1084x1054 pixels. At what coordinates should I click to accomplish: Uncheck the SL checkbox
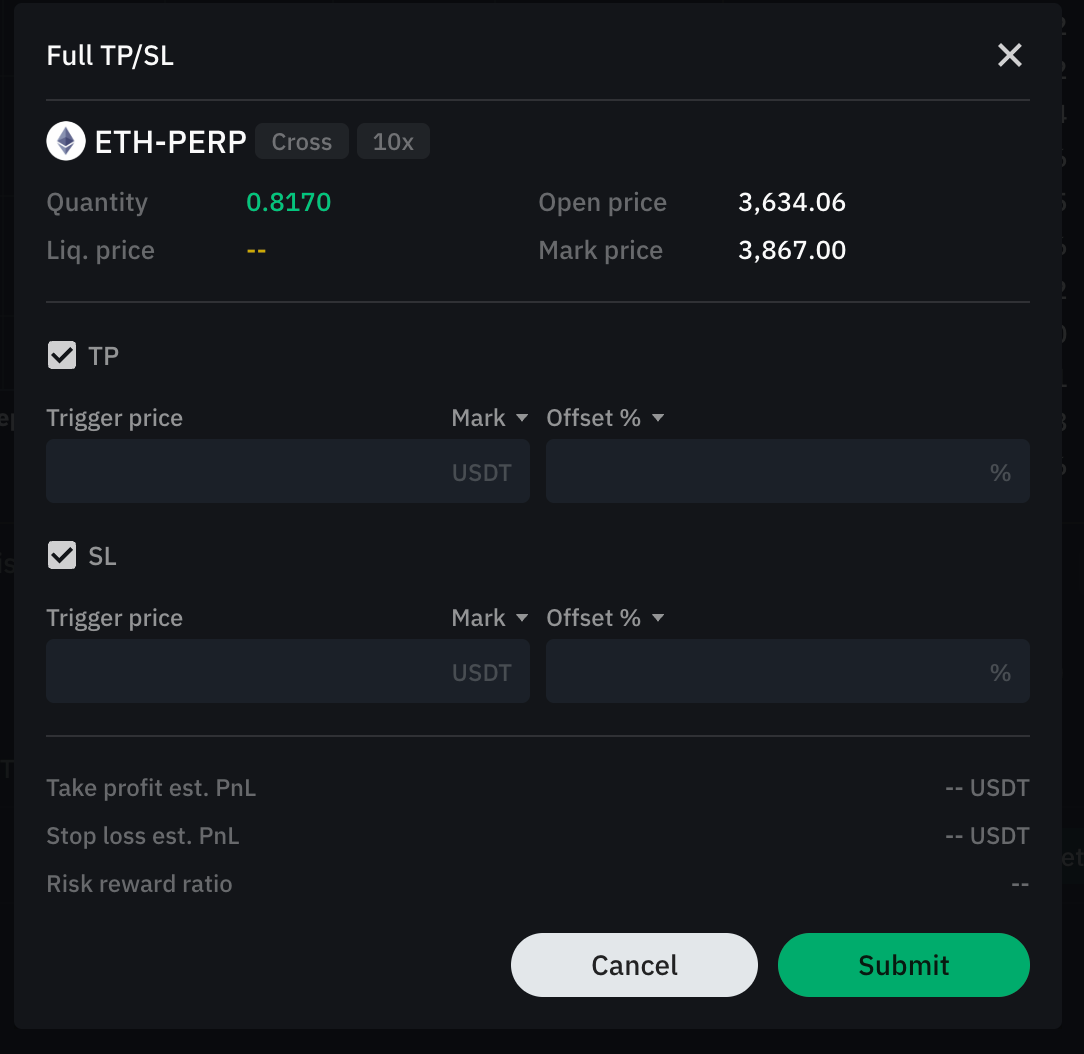(62, 555)
